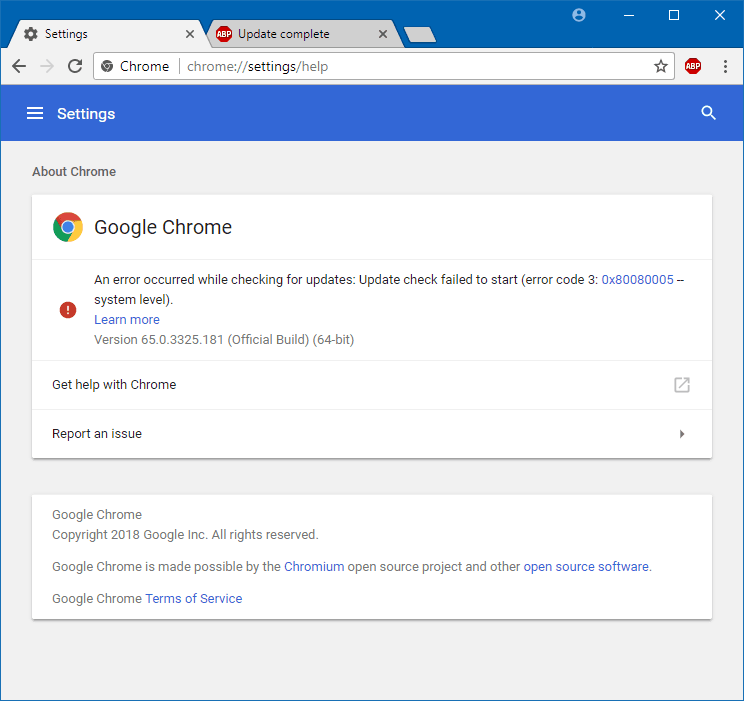Search settings with the magnifier icon

click(x=708, y=113)
